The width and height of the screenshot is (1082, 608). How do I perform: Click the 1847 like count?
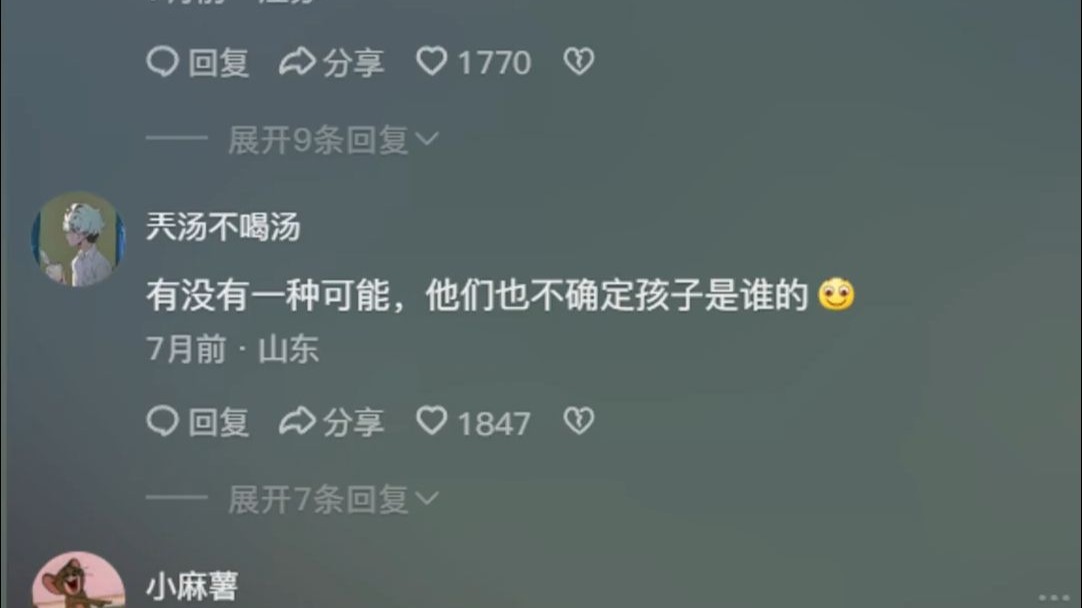tap(494, 423)
